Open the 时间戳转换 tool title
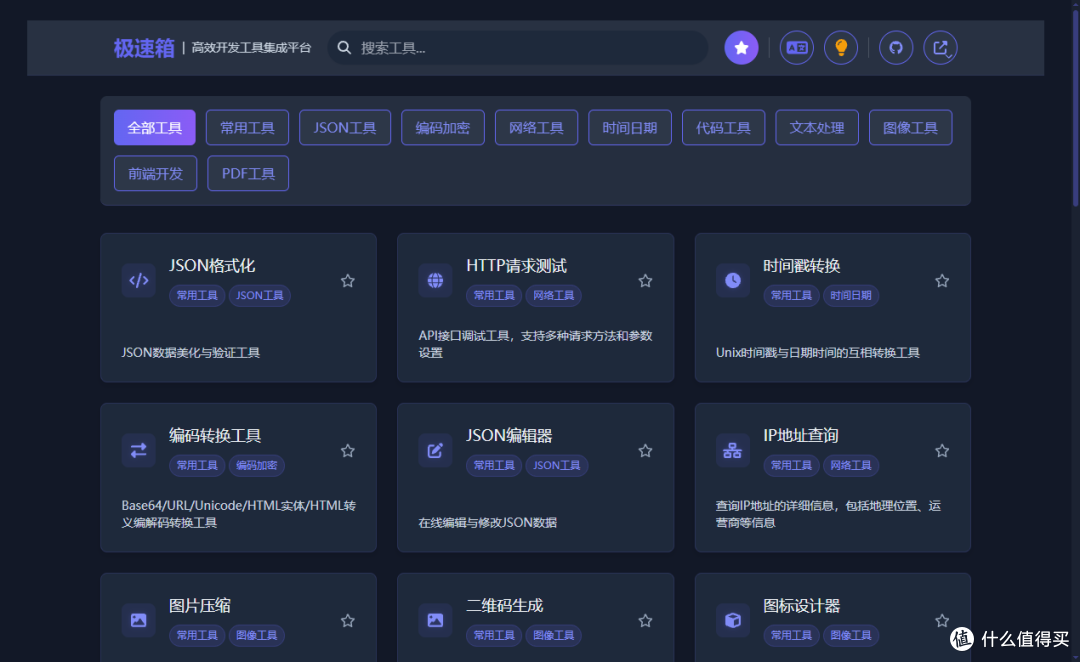The height and width of the screenshot is (662, 1080). (x=802, y=266)
